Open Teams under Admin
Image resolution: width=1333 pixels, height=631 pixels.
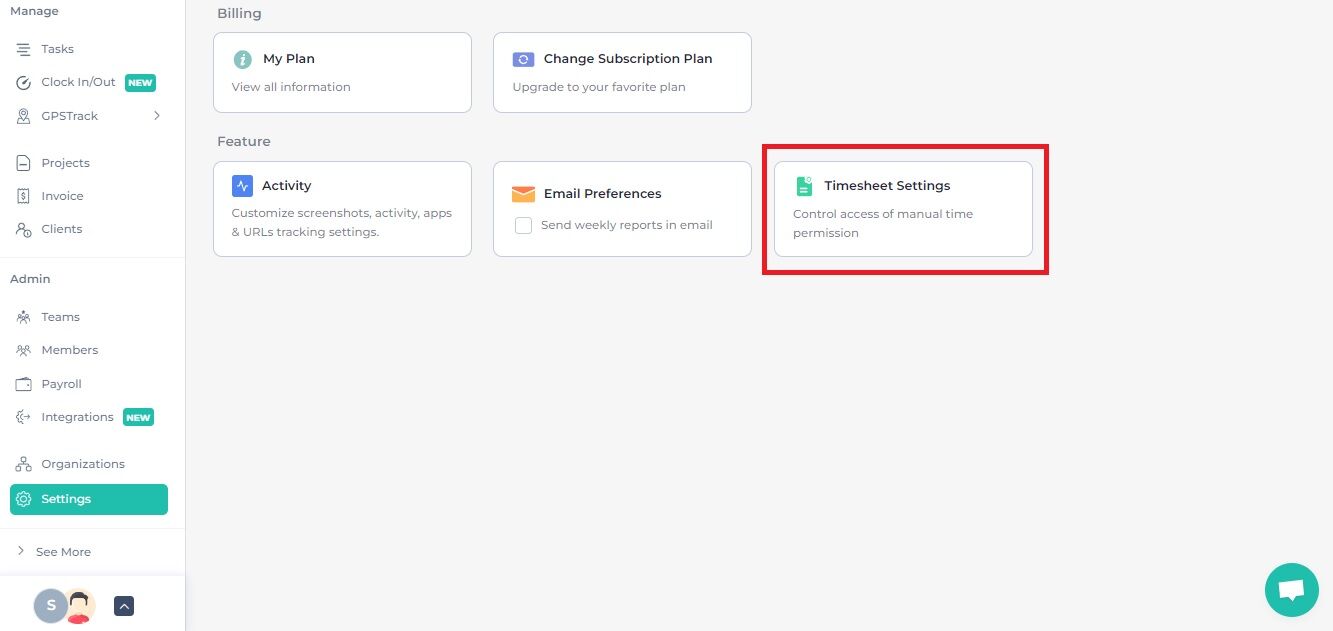pos(60,317)
